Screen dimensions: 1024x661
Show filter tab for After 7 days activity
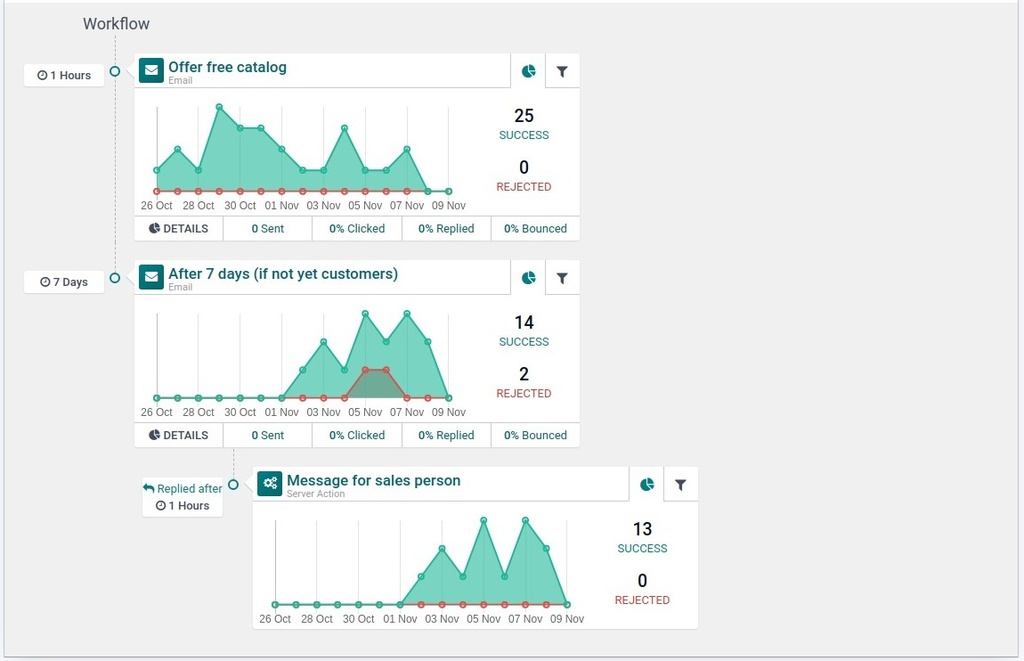562,278
